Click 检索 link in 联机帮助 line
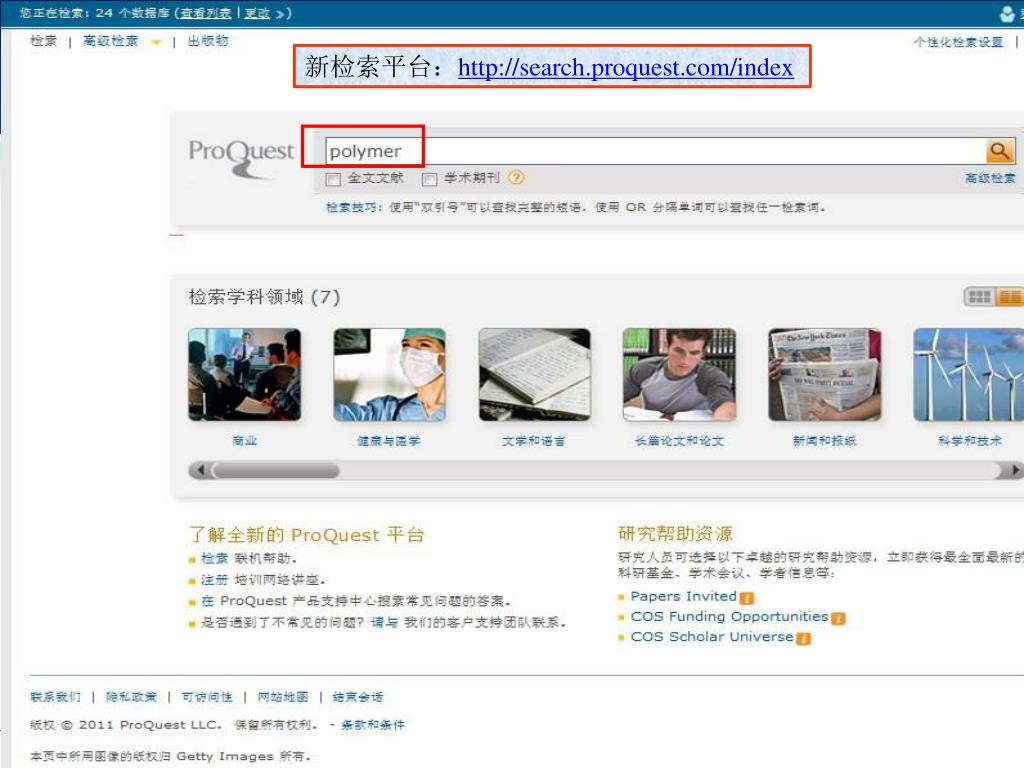The width and height of the screenshot is (1024, 768). tap(215, 558)
